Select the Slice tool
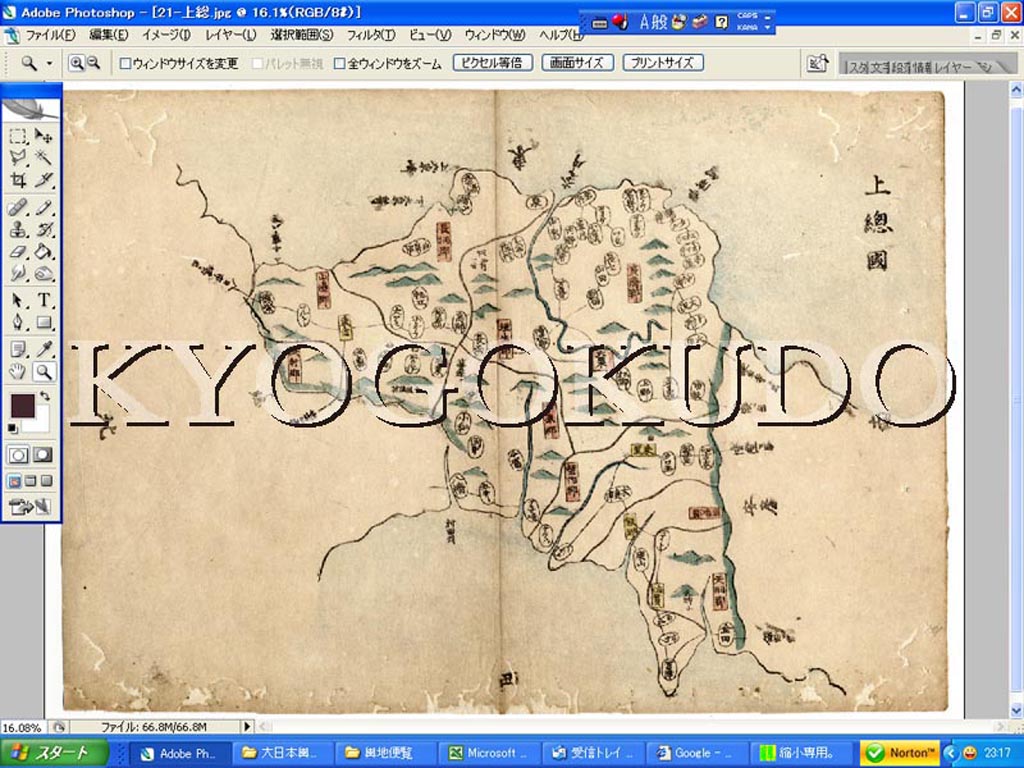The width and height of the screenshot is (1024, 768). (x=44, y=180)
